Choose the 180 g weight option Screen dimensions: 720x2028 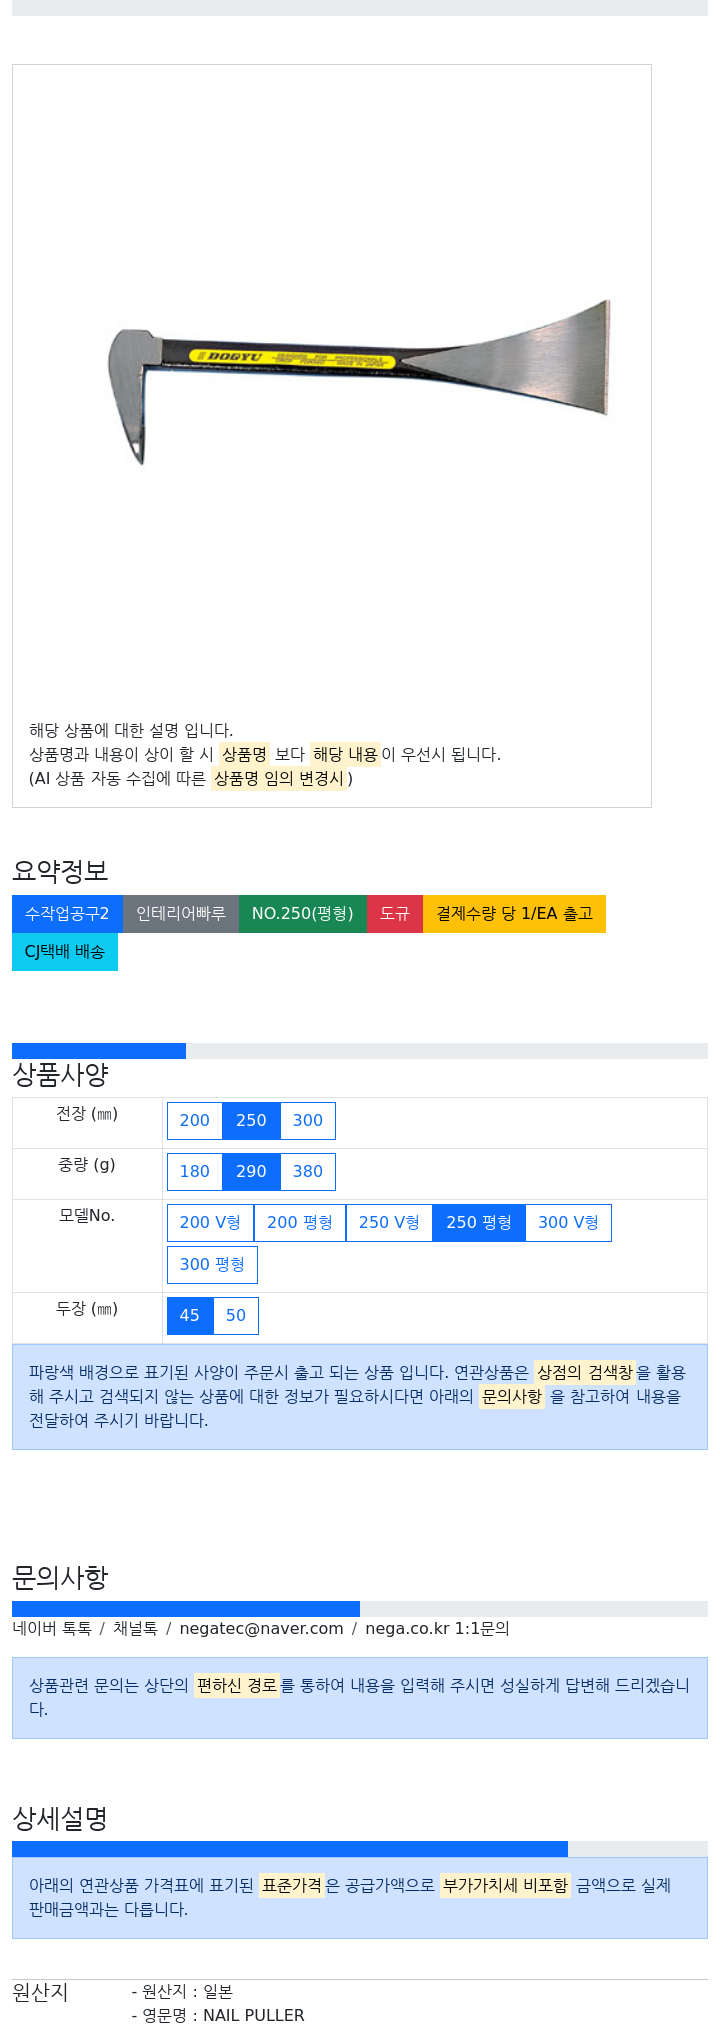click(x=195, y=1172)
